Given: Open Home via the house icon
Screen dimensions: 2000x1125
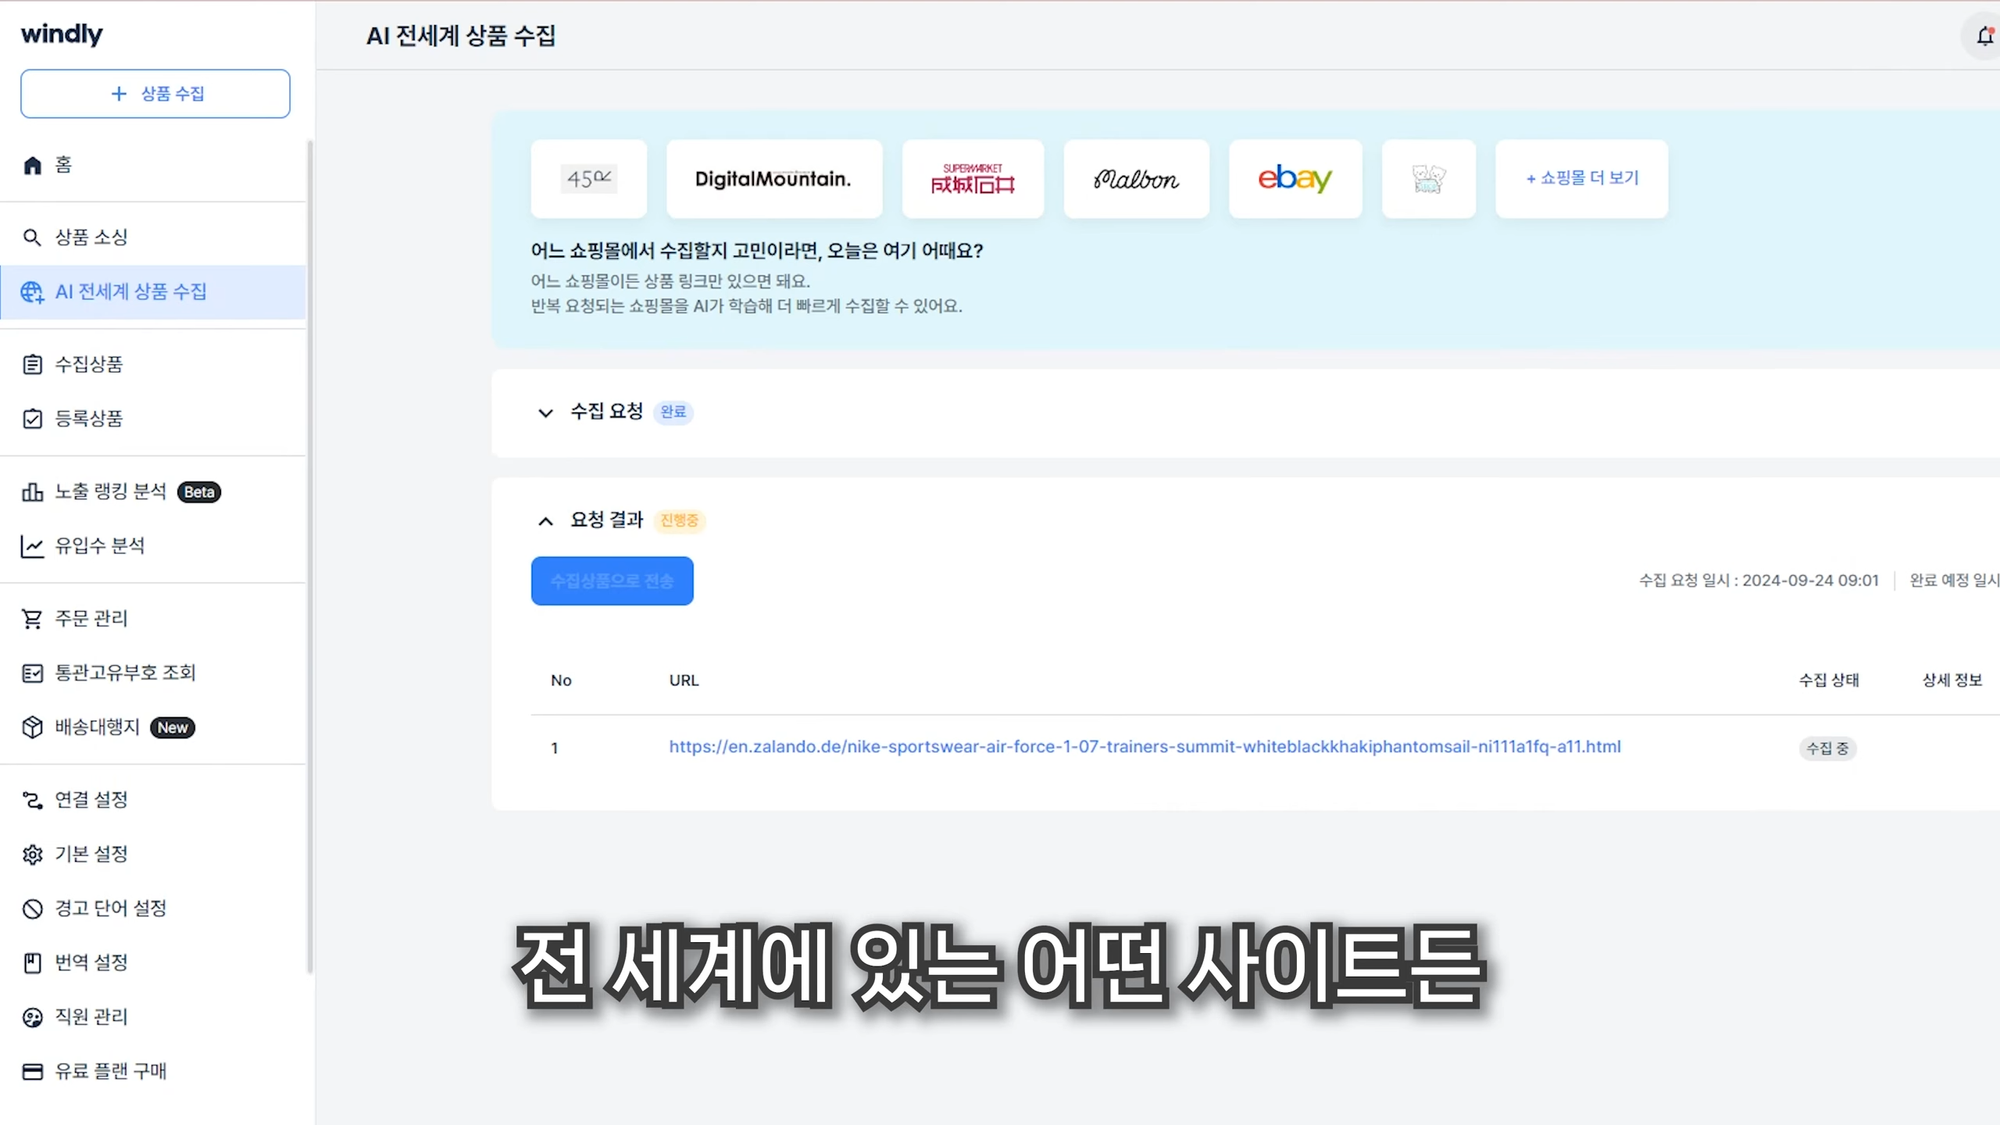Looking at the screenshot, I should (31, 164).
